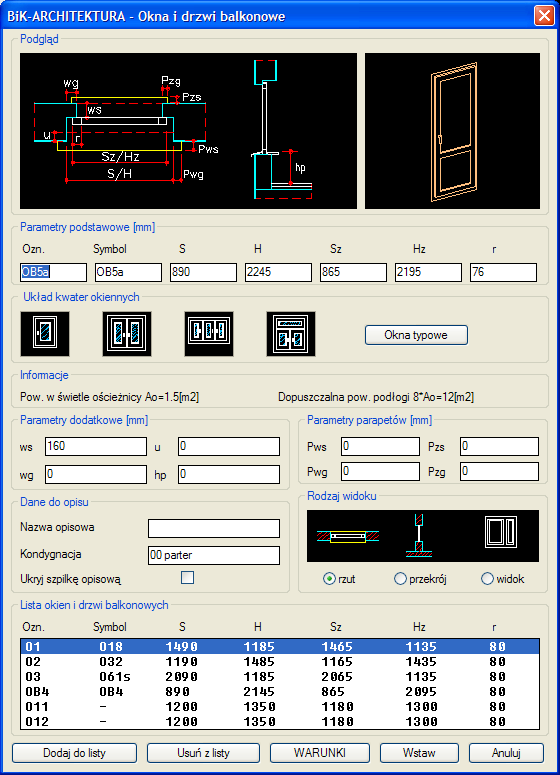Select the double-sash window layout icon
The image size is (560, 775).
pos(127,334)
